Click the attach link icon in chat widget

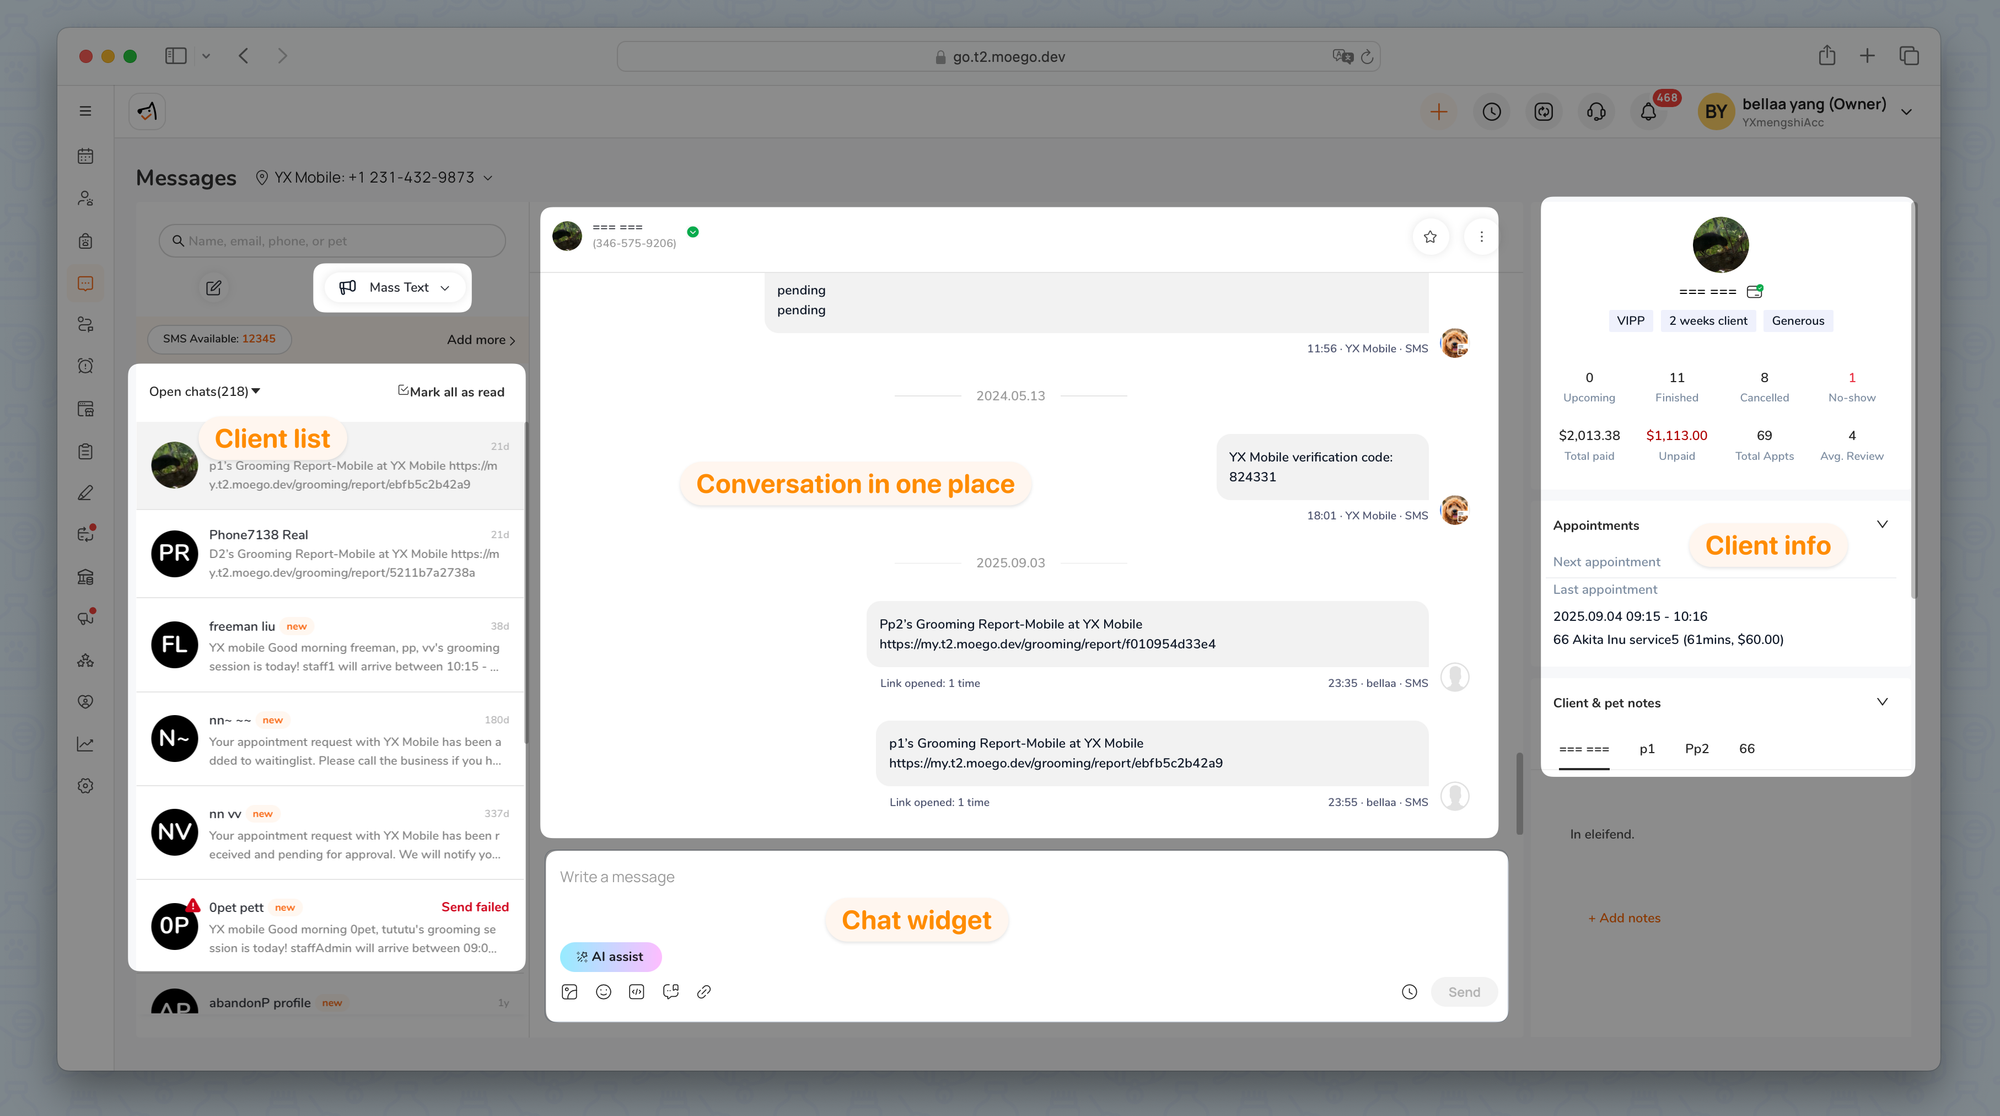pyautogui.click(x=704, y=992)
